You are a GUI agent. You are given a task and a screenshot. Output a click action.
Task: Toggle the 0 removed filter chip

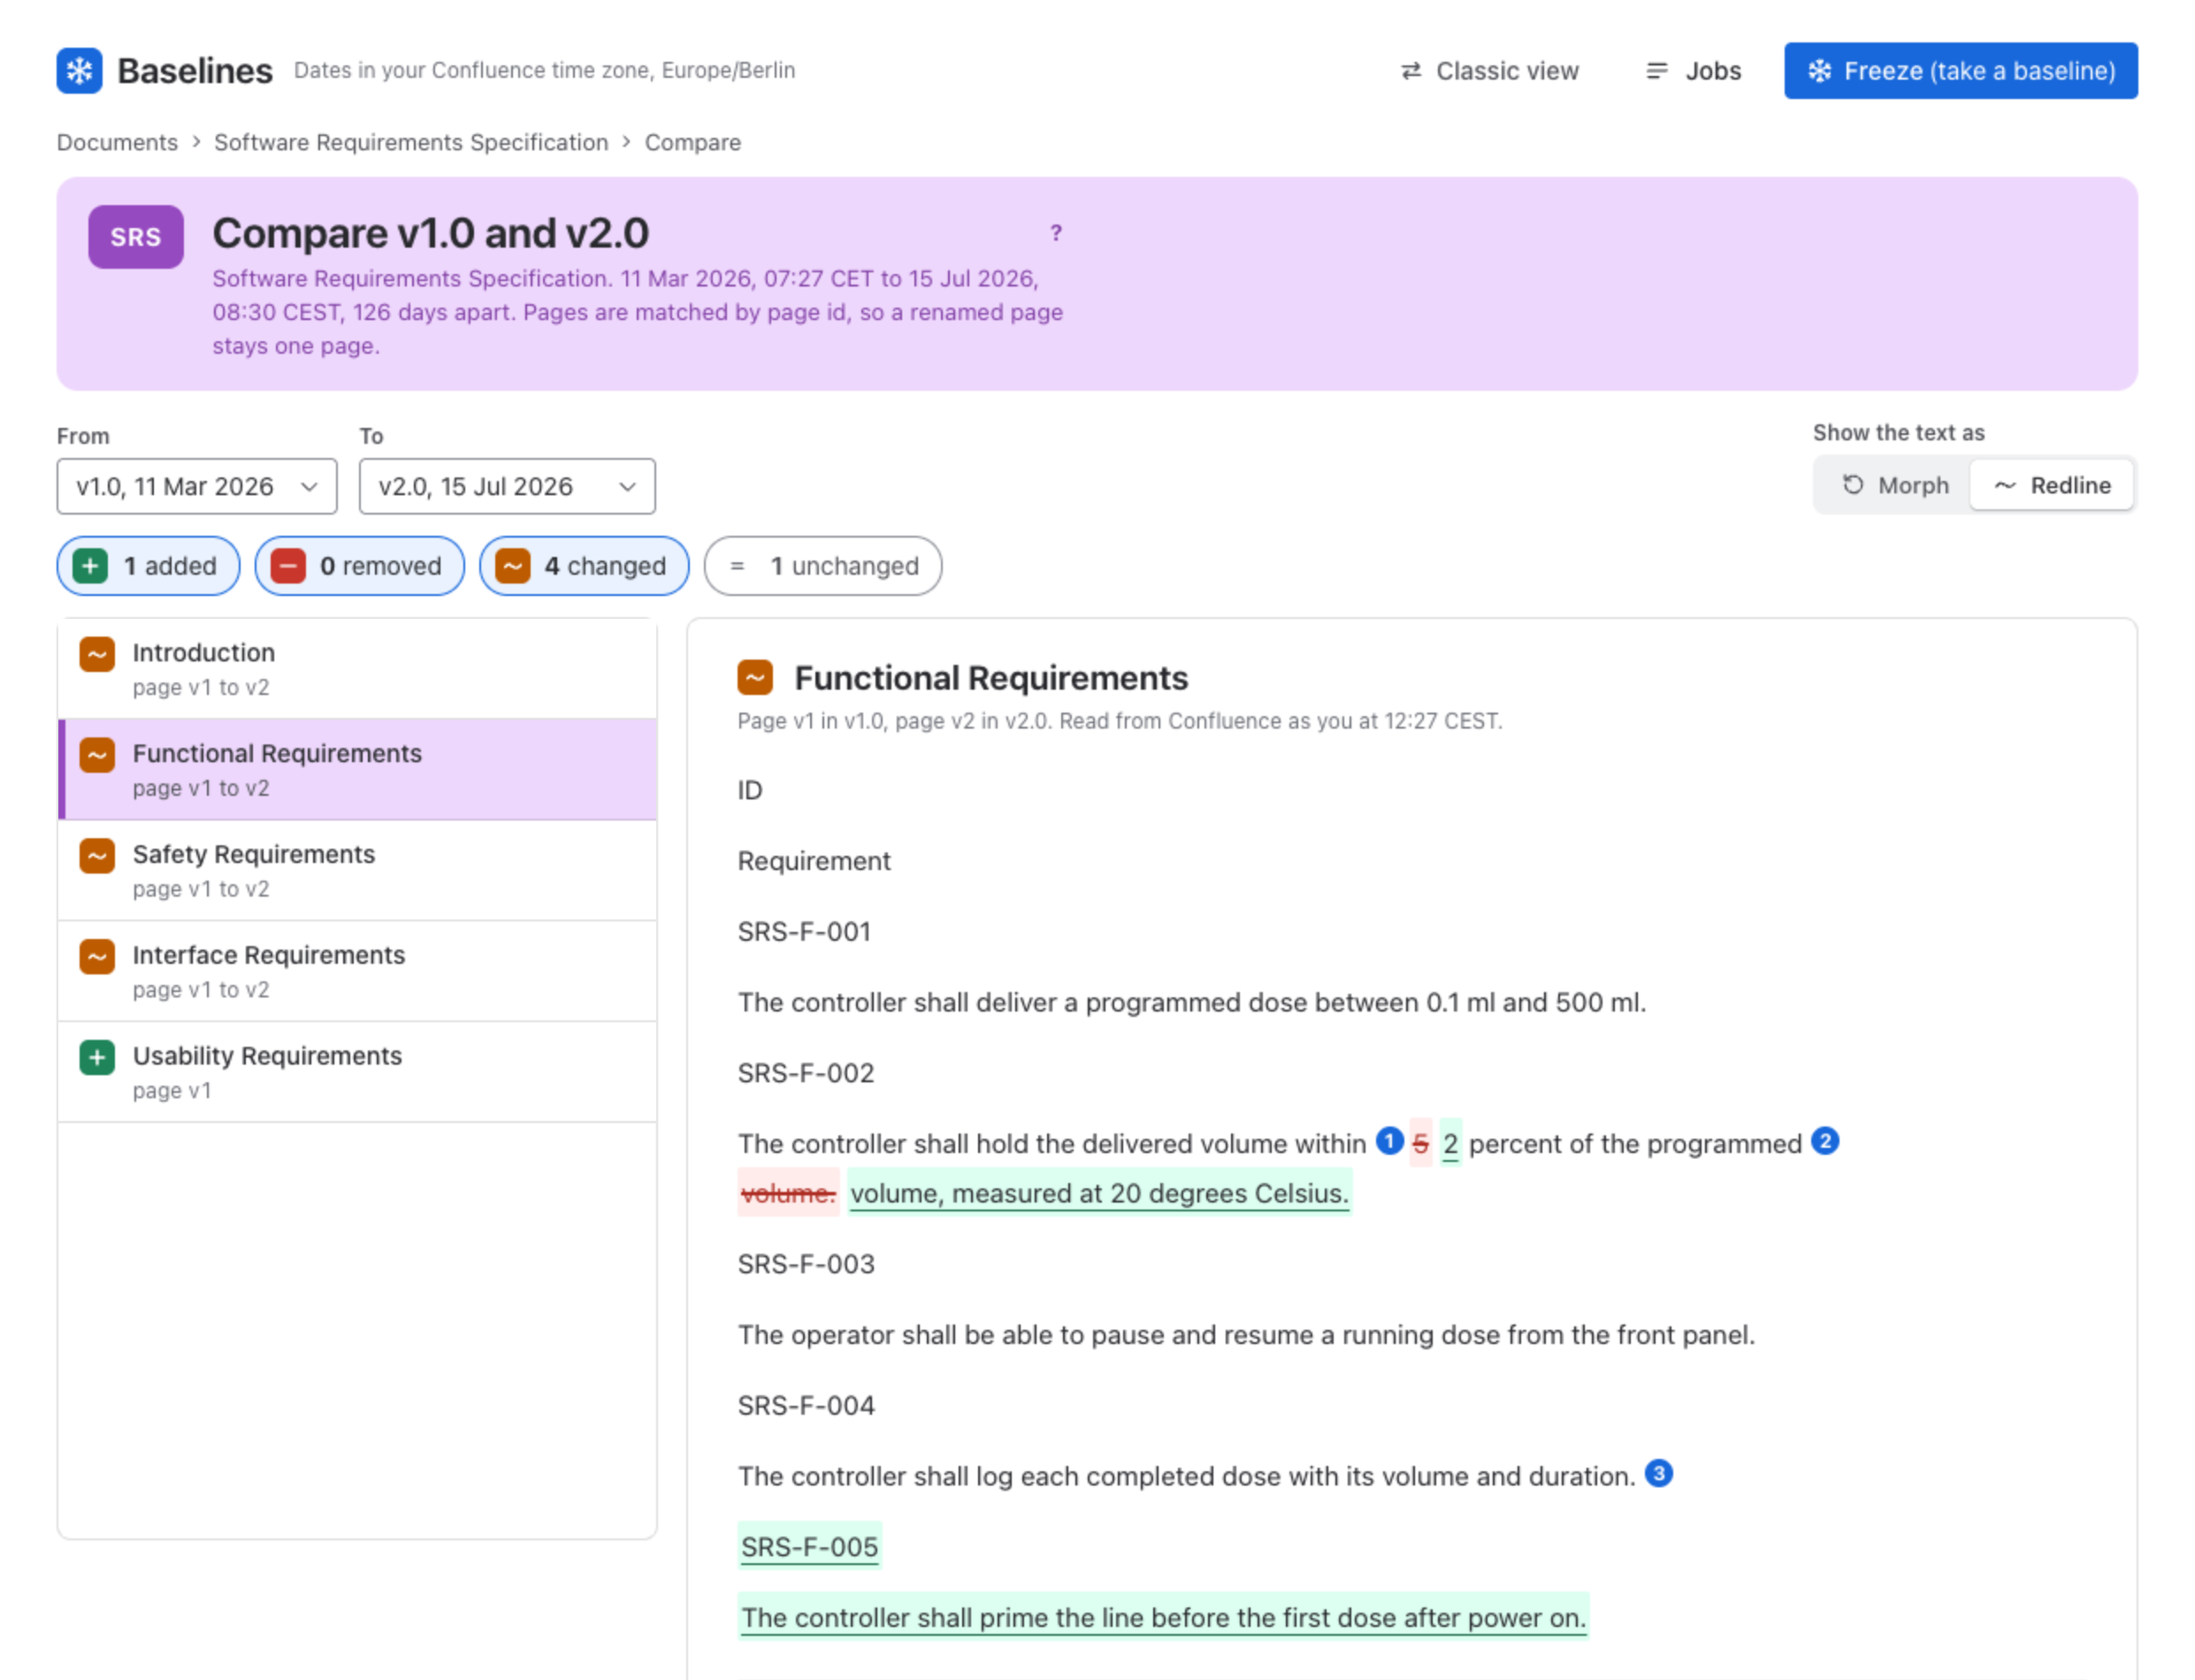360,566
